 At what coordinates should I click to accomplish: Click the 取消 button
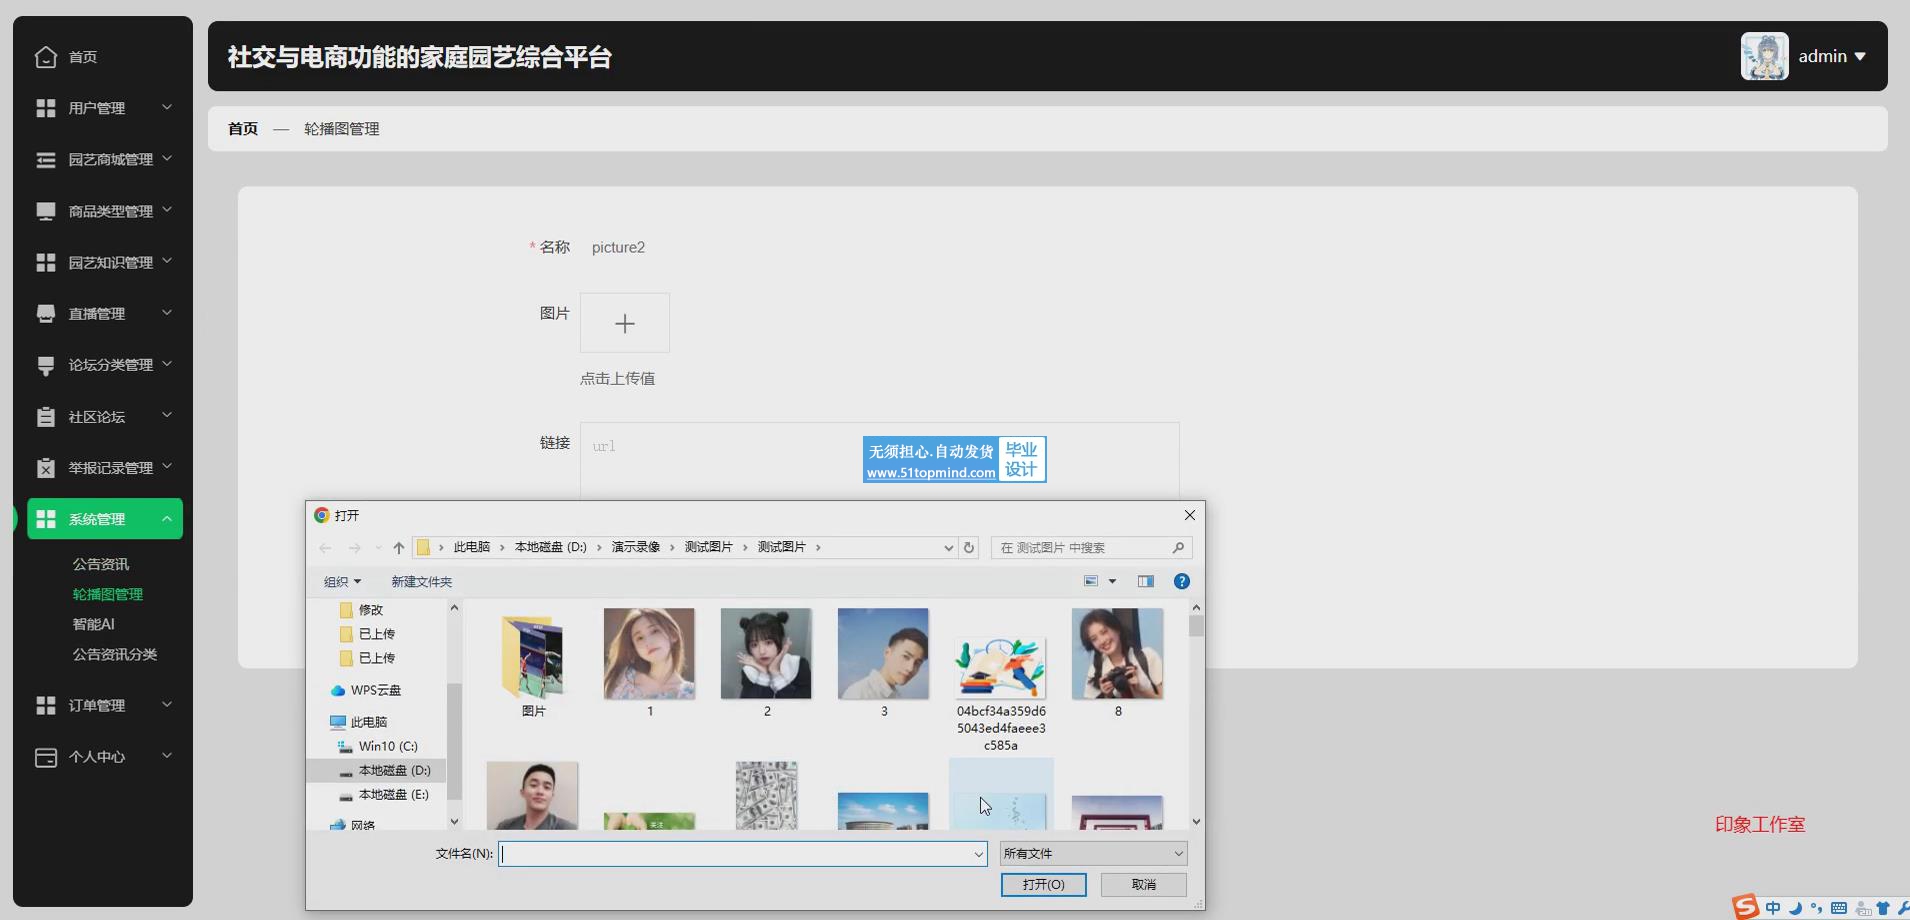1143,885
